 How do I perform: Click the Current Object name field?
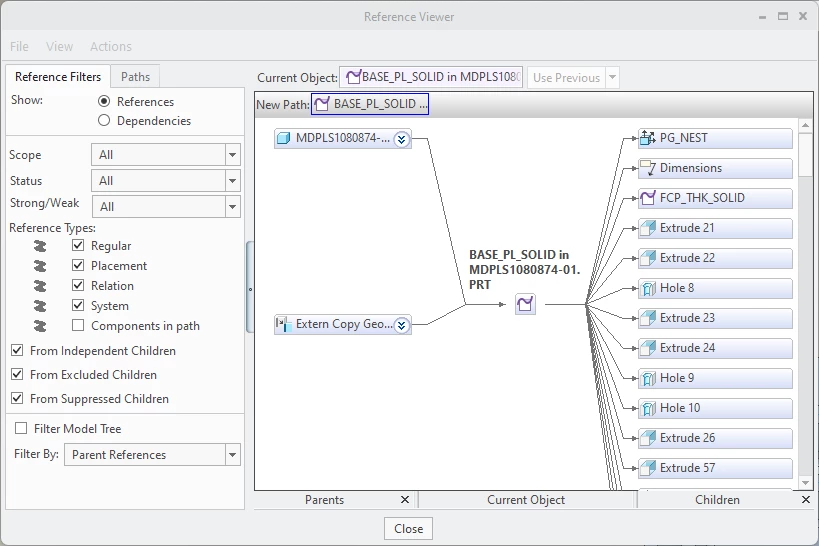(431, 77)
